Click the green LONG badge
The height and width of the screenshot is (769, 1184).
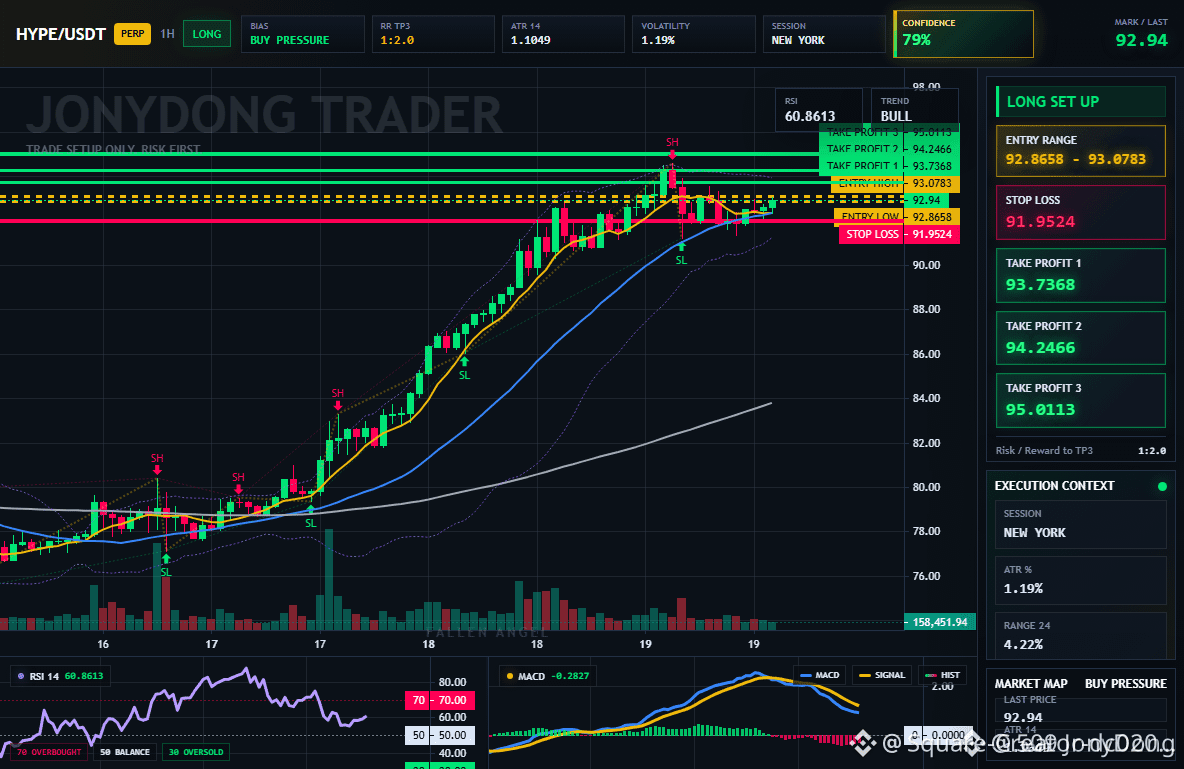207,34
